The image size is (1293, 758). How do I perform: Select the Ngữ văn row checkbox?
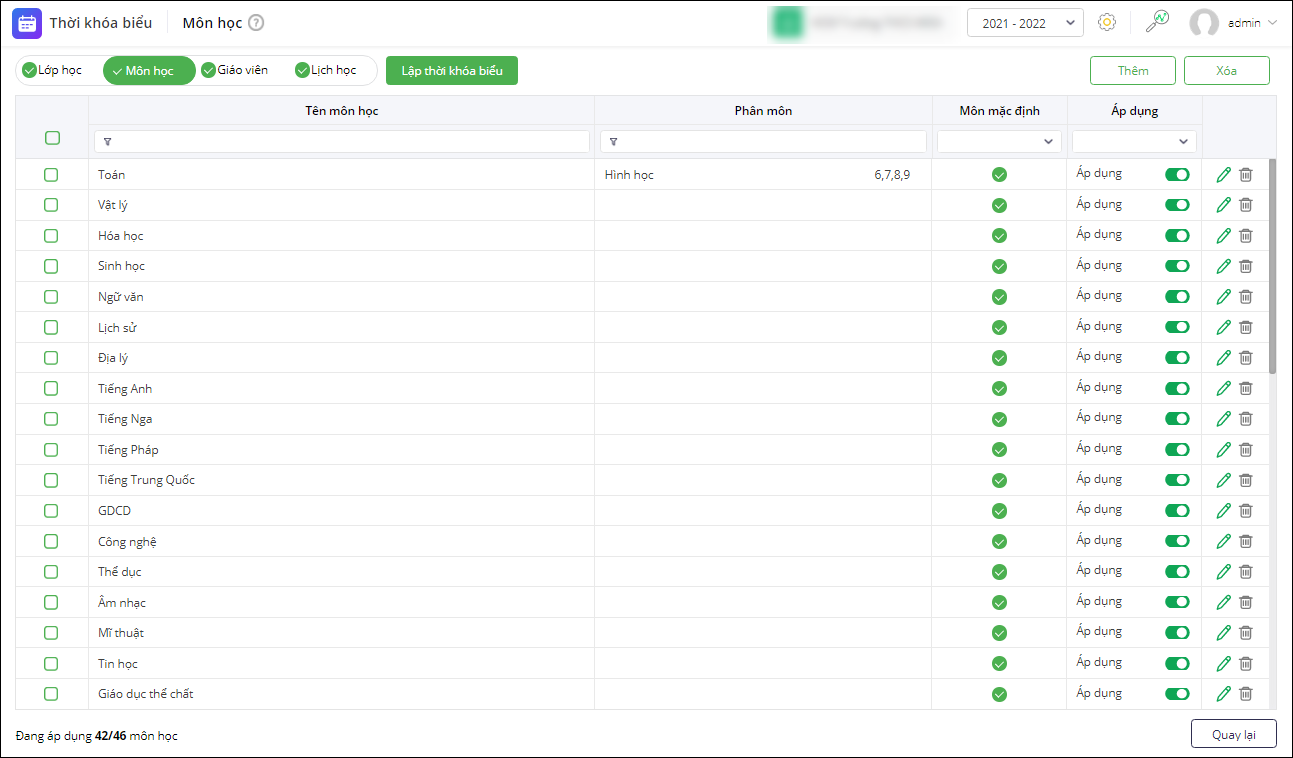pos(51,297)
